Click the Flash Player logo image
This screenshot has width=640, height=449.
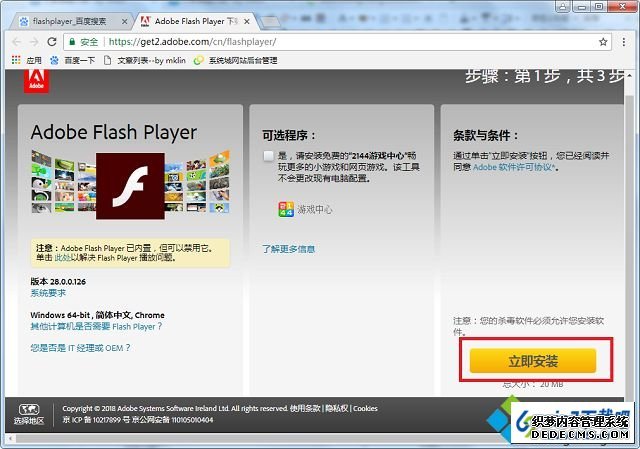coord(130,186)
